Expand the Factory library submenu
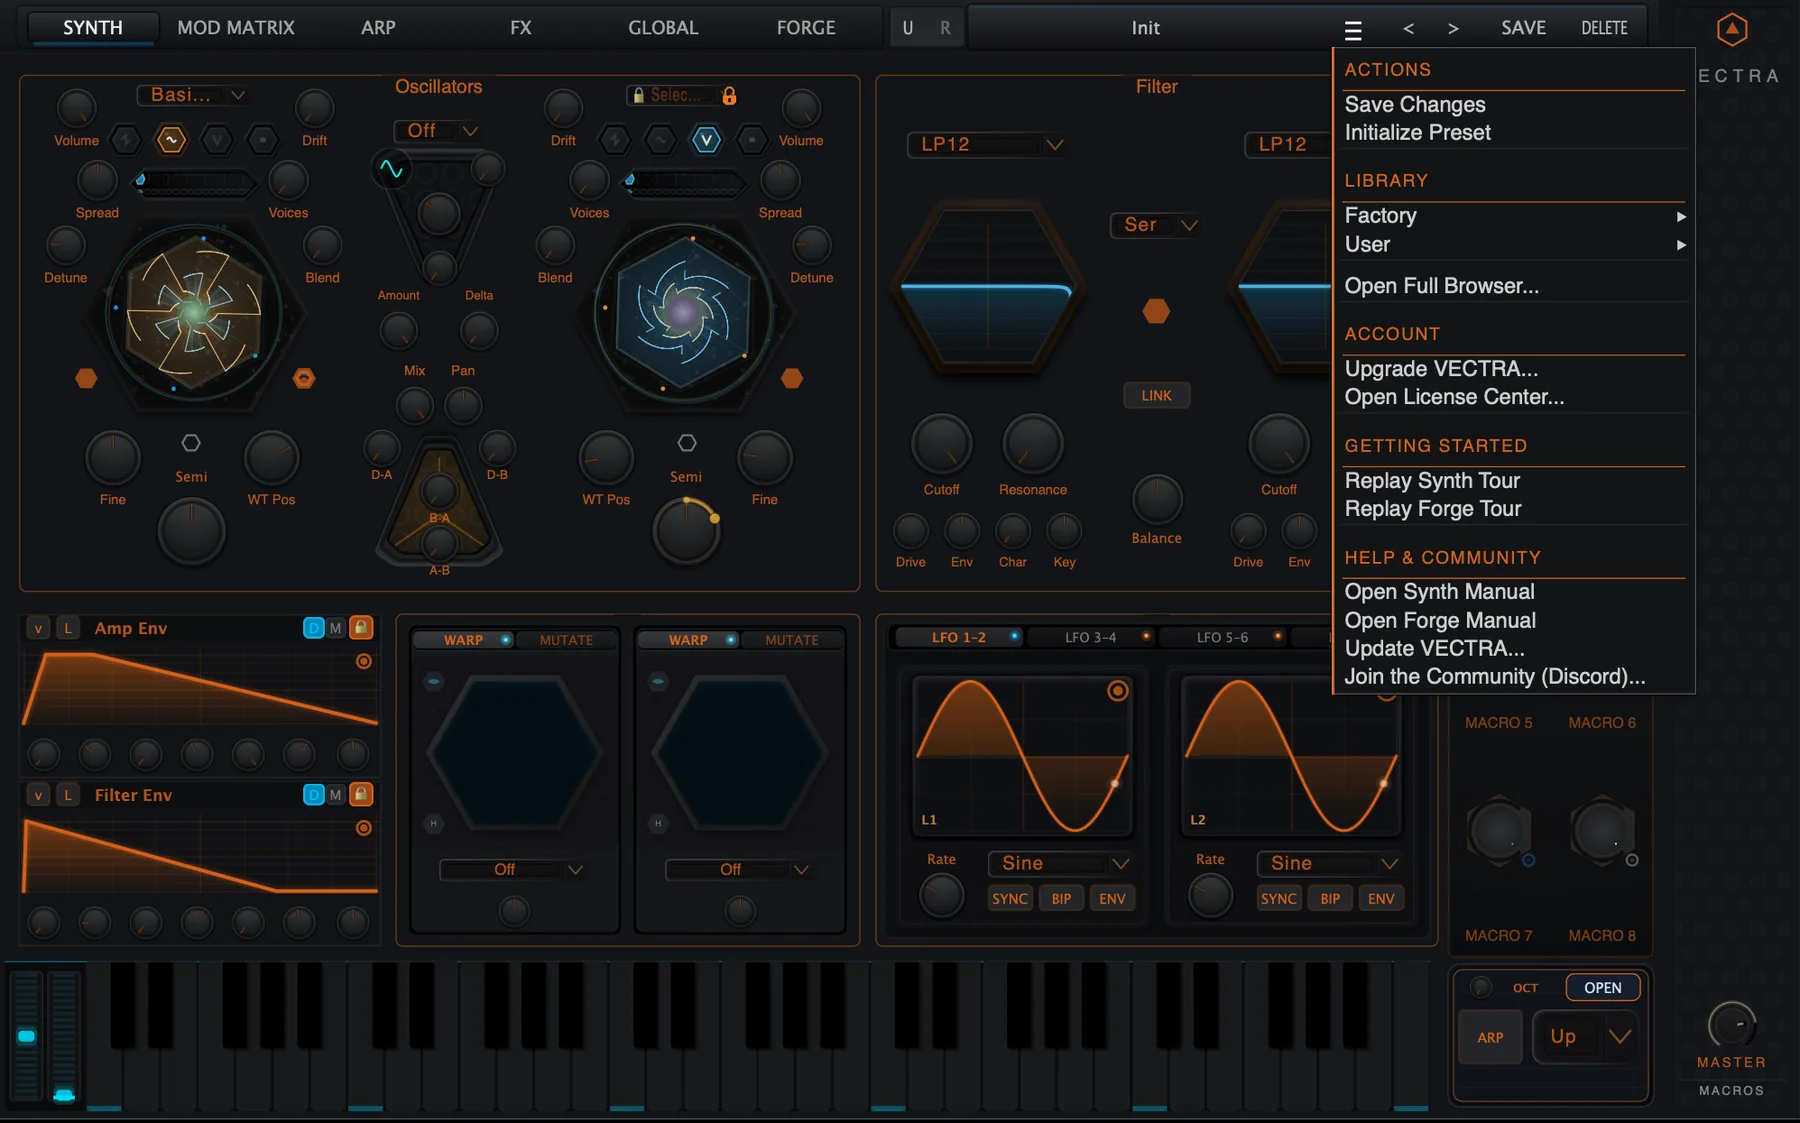The height and width of the screenshot is (1123, 1800). tap(1514, 216)
